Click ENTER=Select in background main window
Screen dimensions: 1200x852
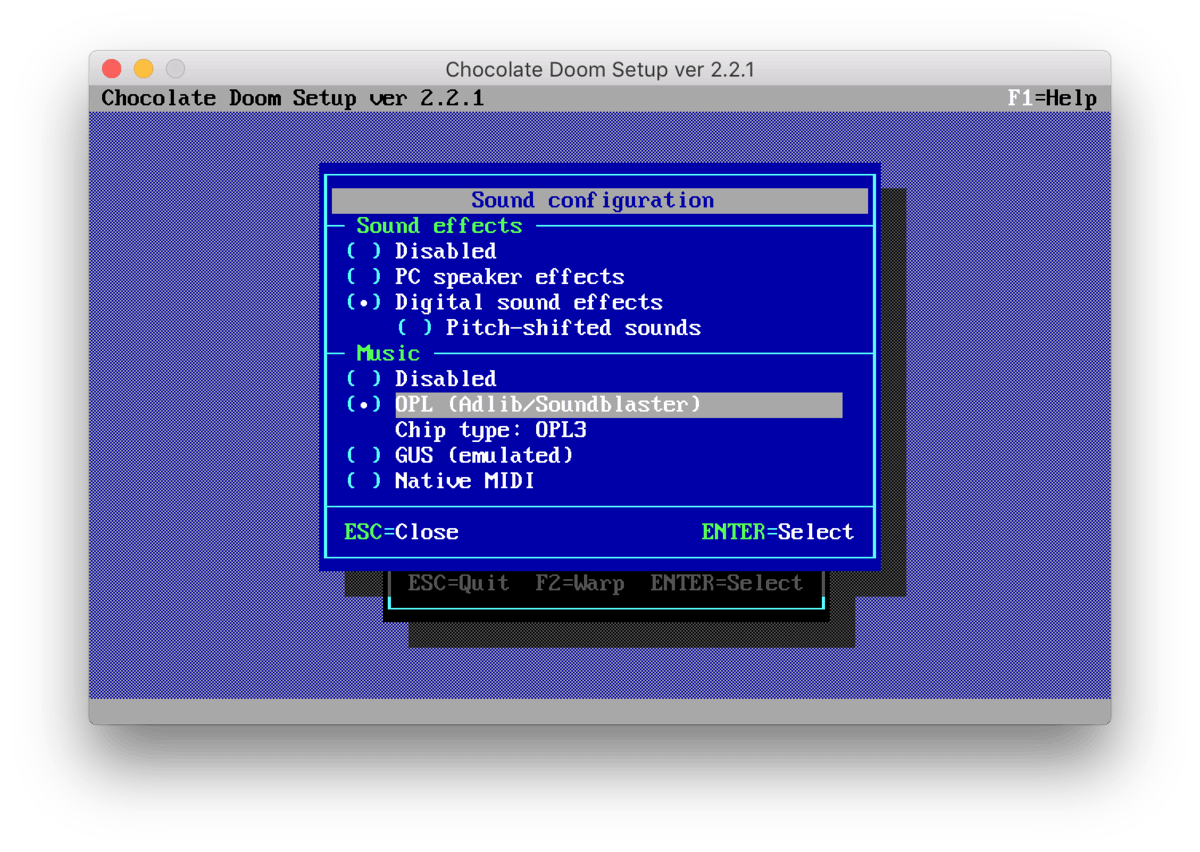tap(727, 583)
